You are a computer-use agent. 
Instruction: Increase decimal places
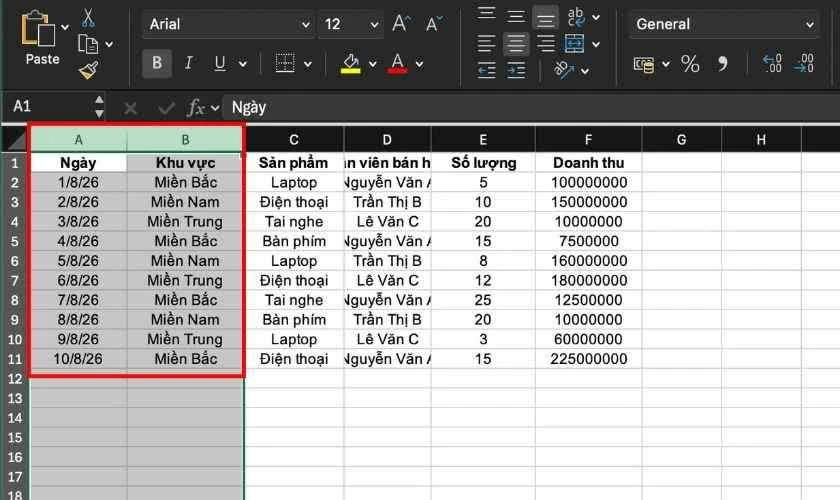click(x=772, y=64)
